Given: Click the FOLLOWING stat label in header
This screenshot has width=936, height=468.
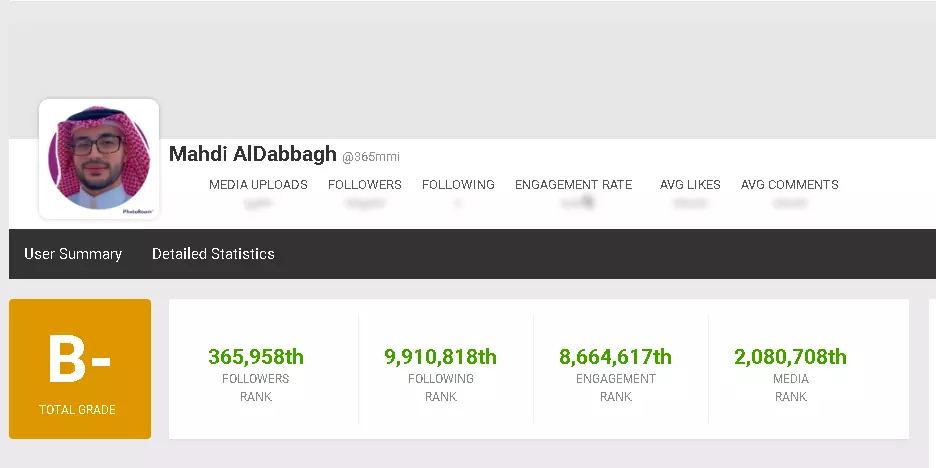Looking at the screenshot, I should [458, 184].
